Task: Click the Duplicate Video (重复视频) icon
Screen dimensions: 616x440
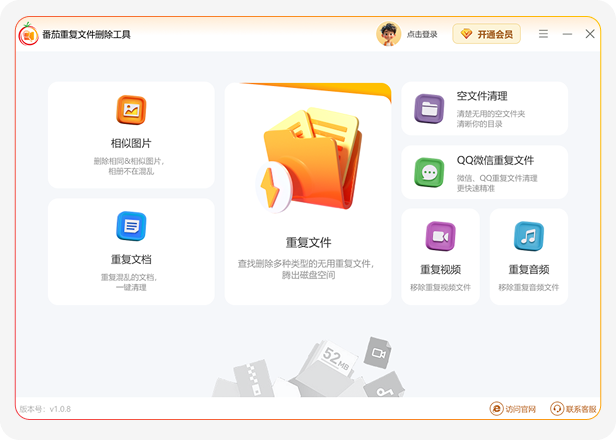Action: coord(440,236)
